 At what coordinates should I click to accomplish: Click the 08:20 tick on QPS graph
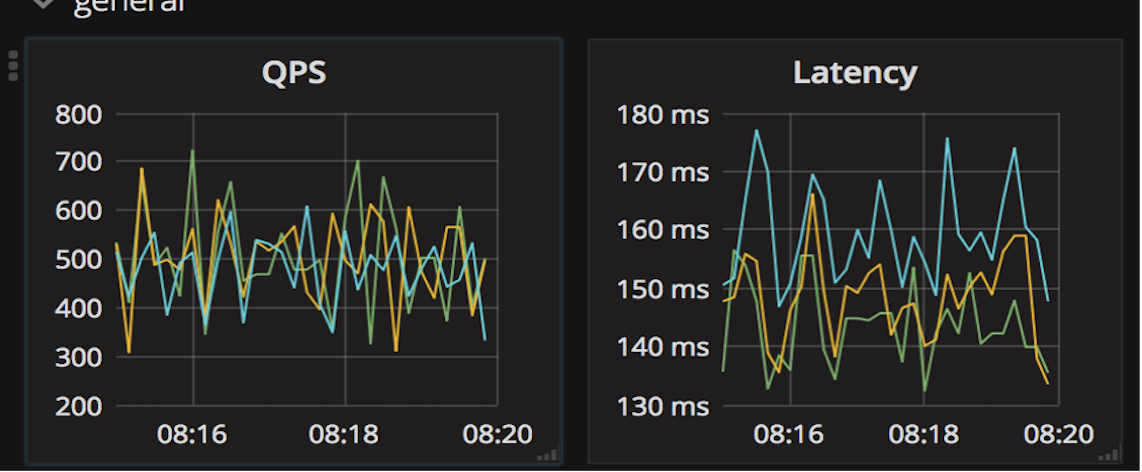point(497,435)
